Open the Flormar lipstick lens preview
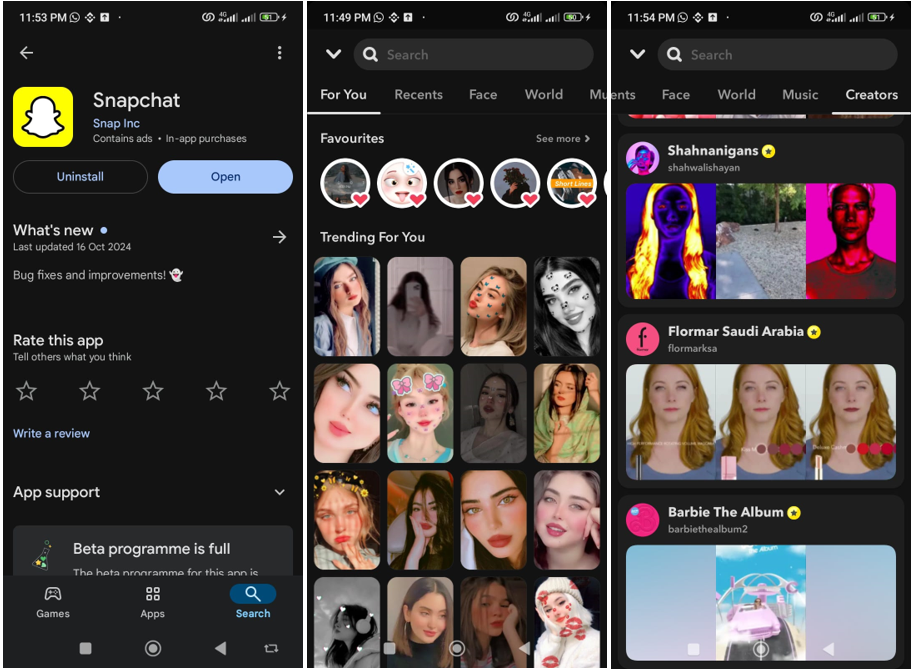This screenshot has width=915, height=672. pos(761,422)
